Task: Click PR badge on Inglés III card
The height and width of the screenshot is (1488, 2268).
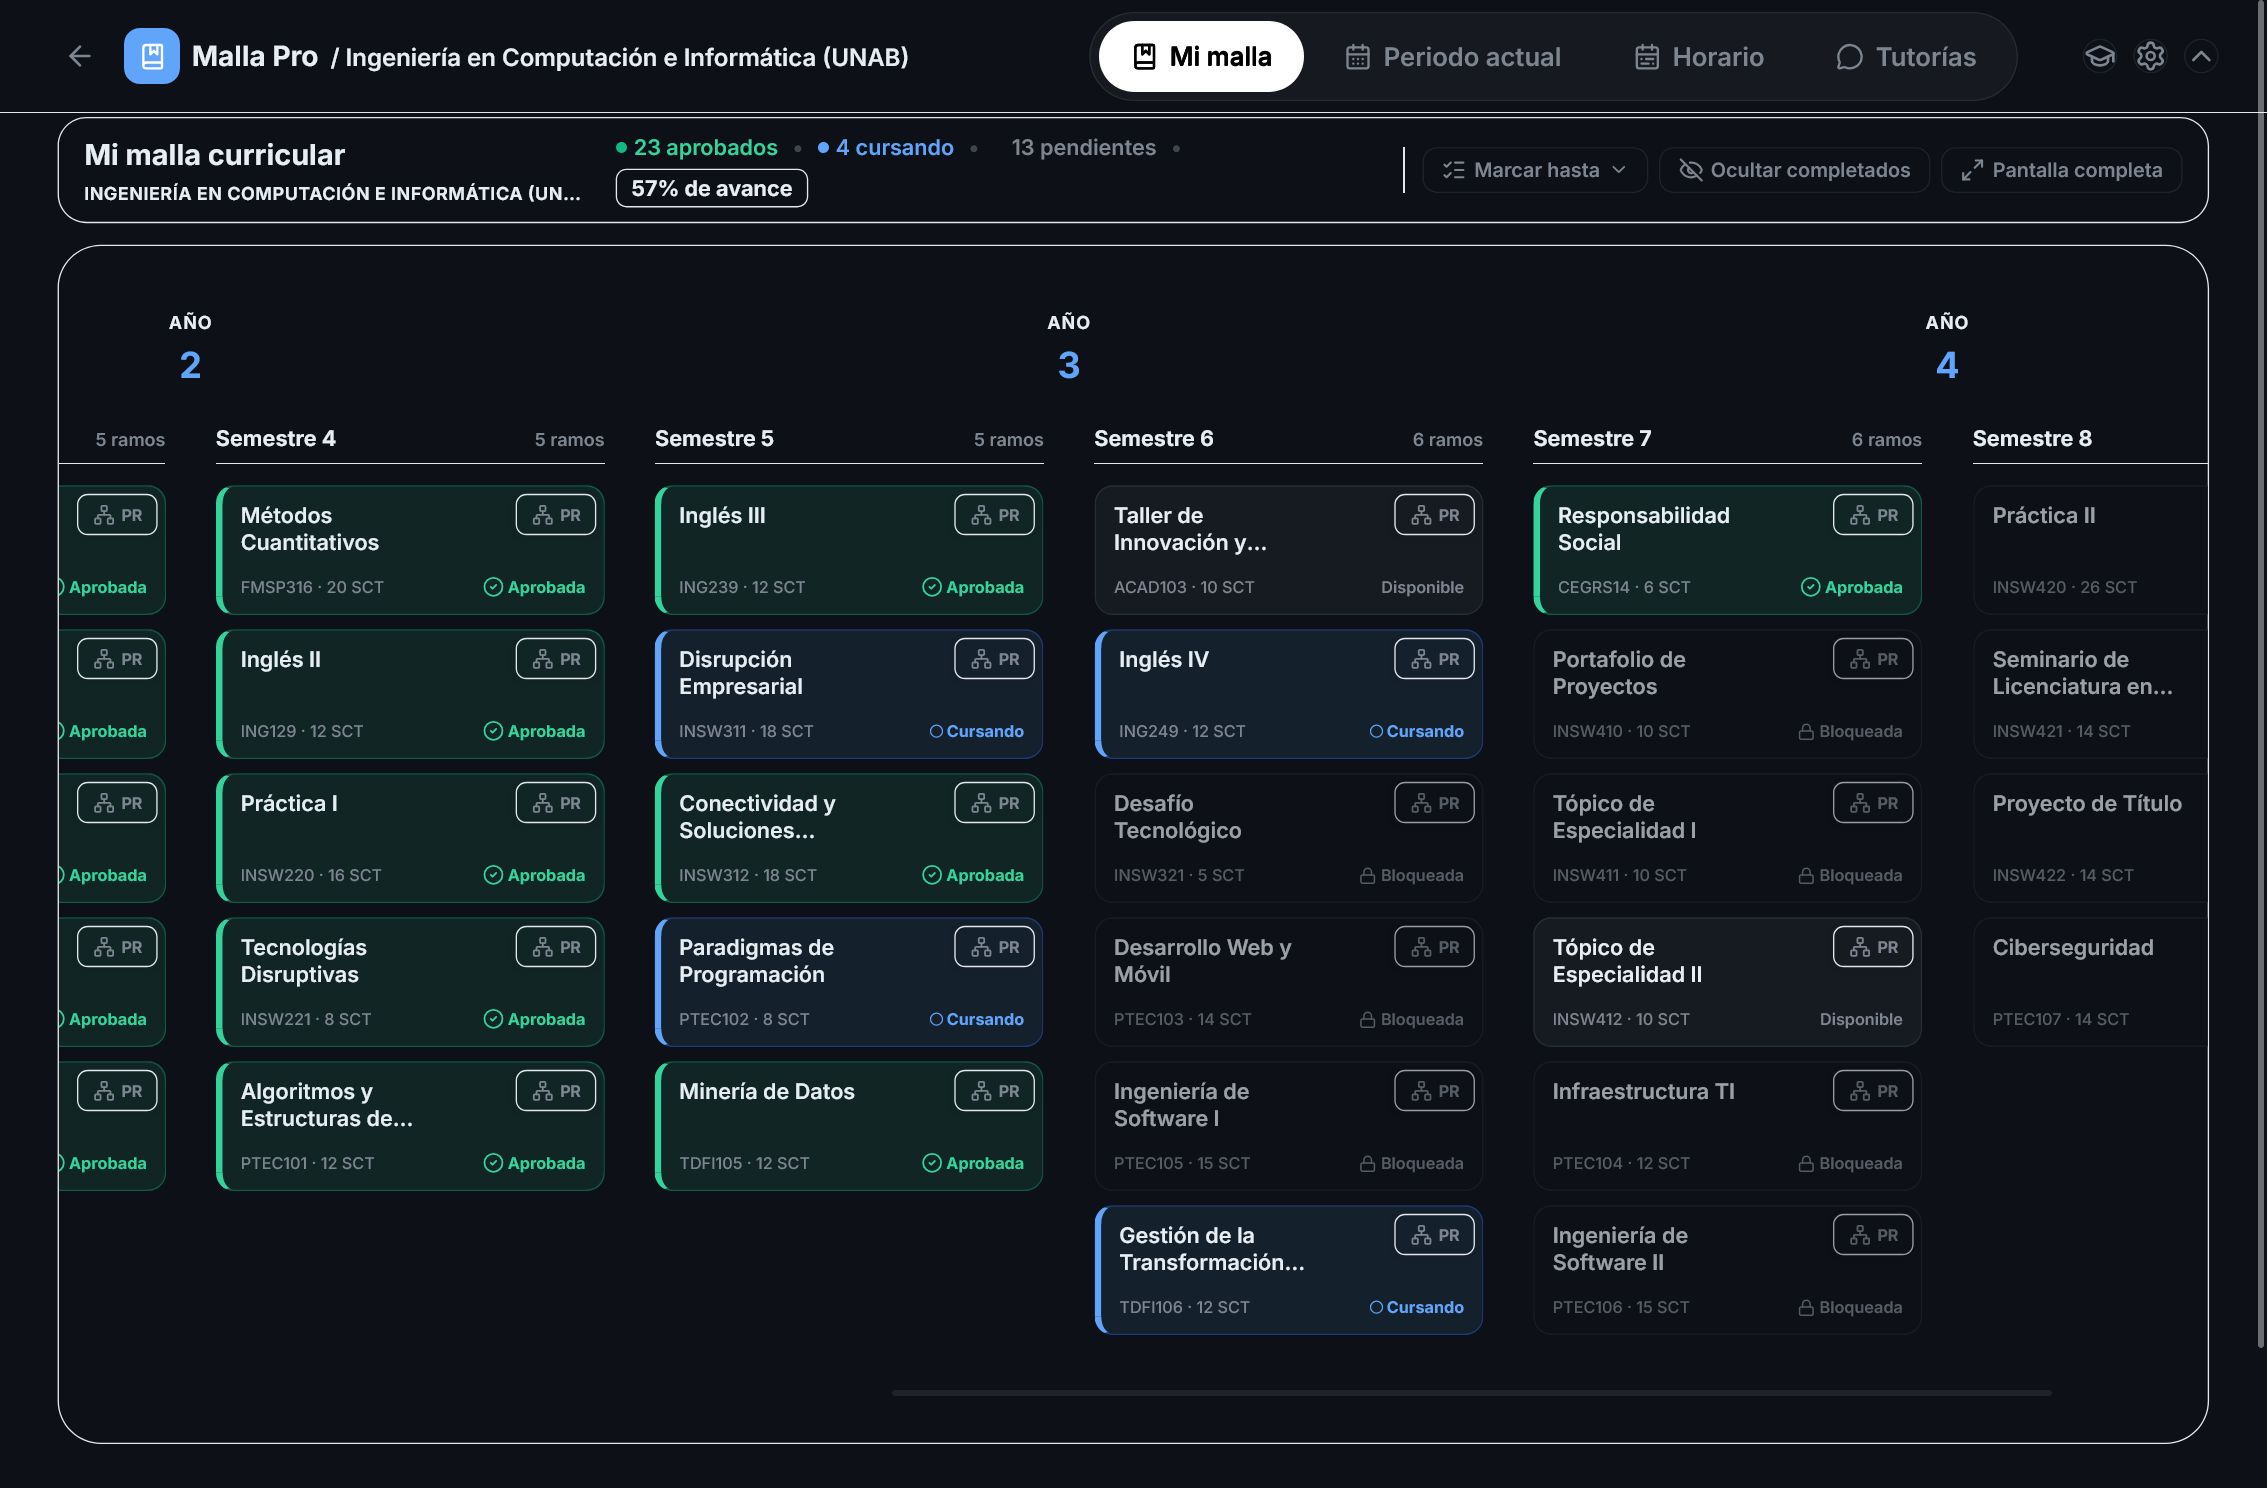Action: click(x=995, y=515)
